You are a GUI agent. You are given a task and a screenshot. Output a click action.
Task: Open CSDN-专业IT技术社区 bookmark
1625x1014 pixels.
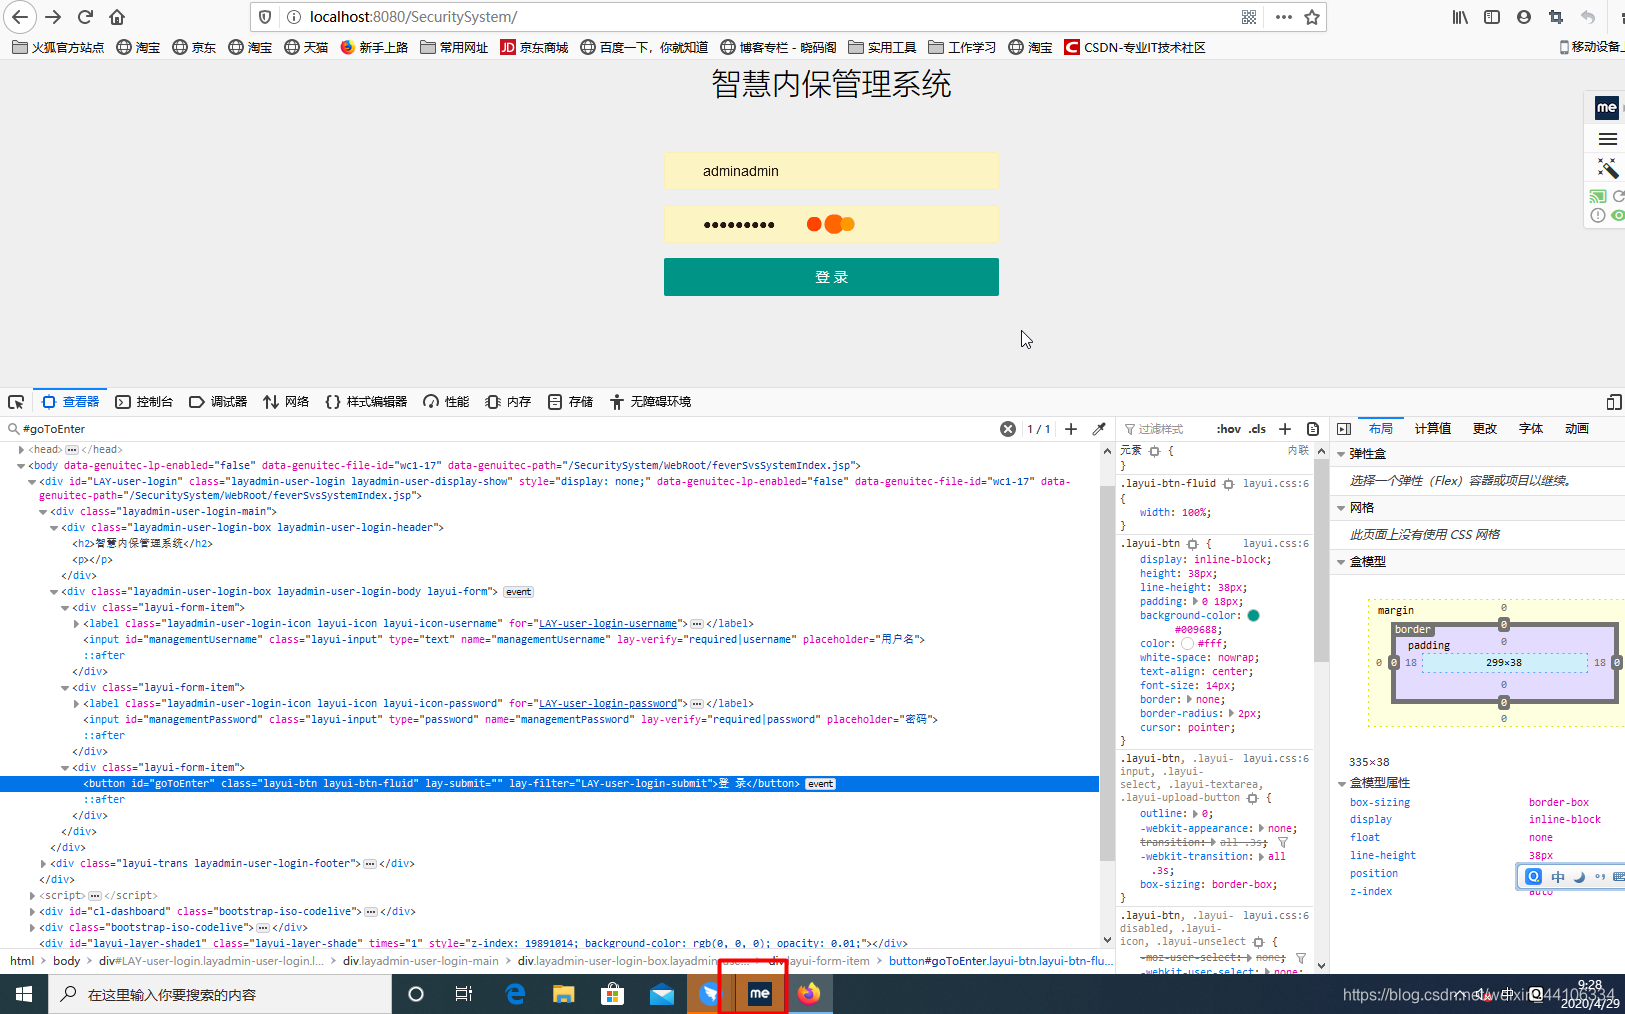pyautogui.click(x=1135, y=47)
